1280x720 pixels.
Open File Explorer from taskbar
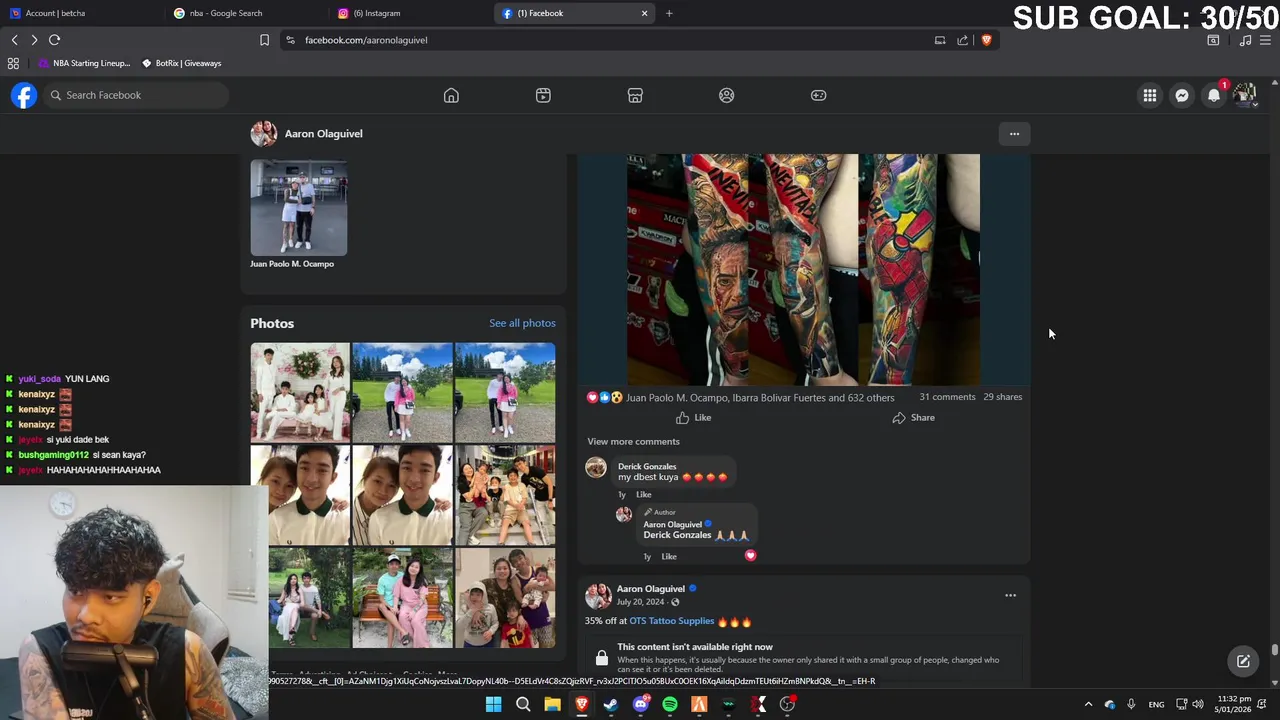552,704
